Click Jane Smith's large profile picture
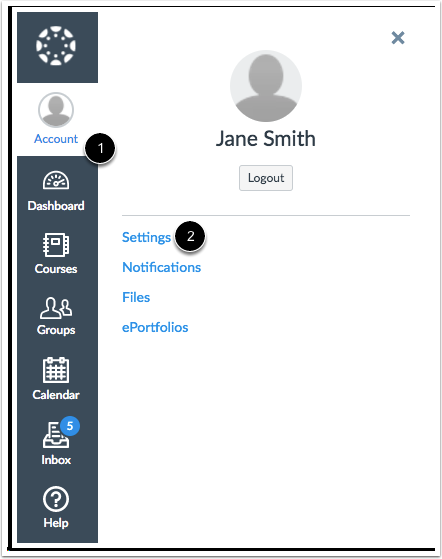 pyautogui.click(x=266, y=86)
